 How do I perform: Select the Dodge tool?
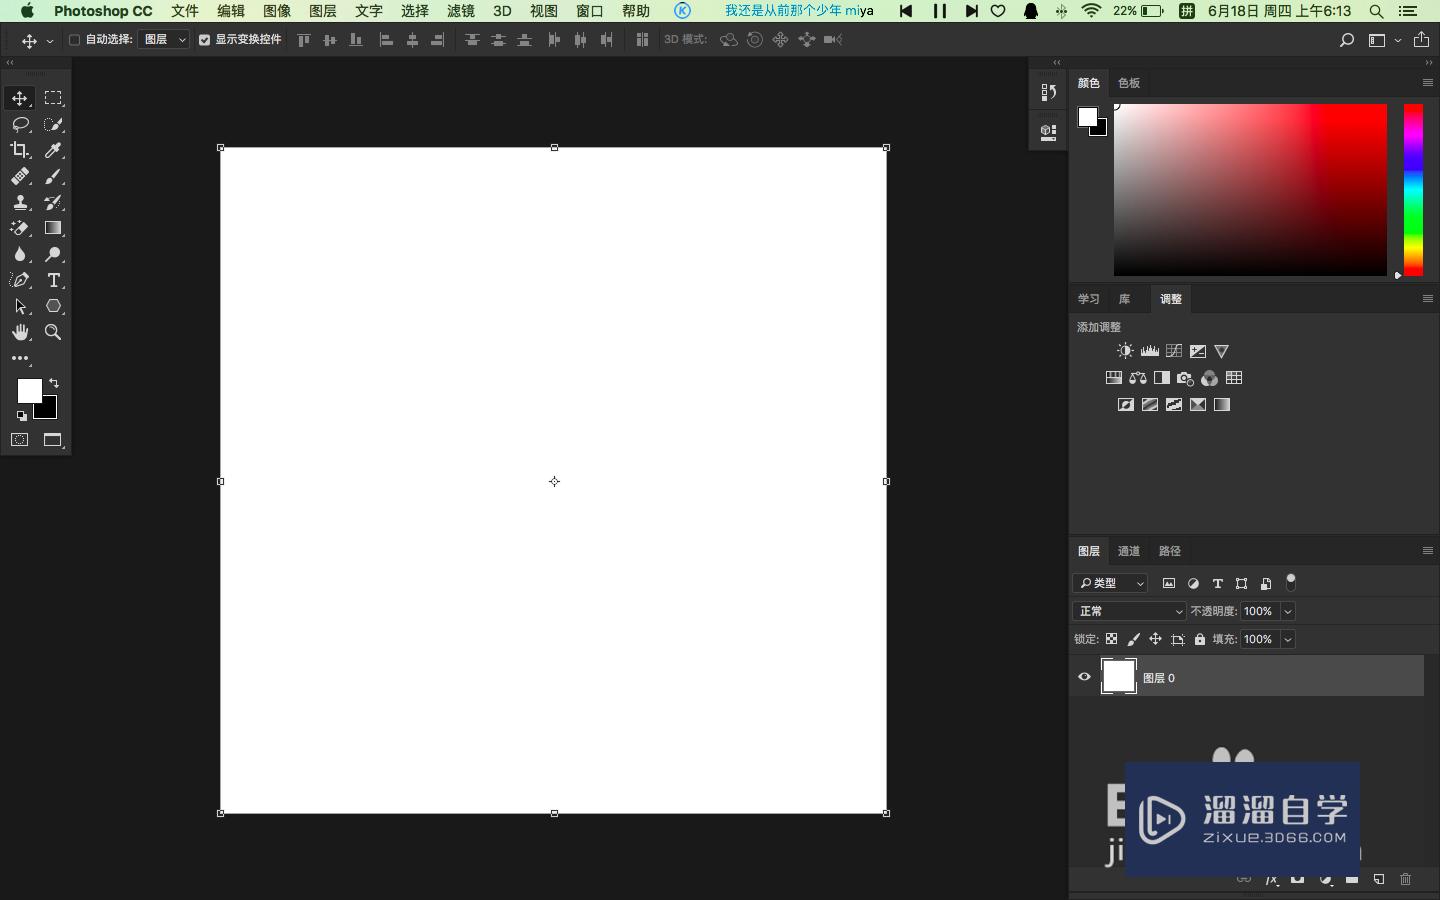[x=53, y=254]
